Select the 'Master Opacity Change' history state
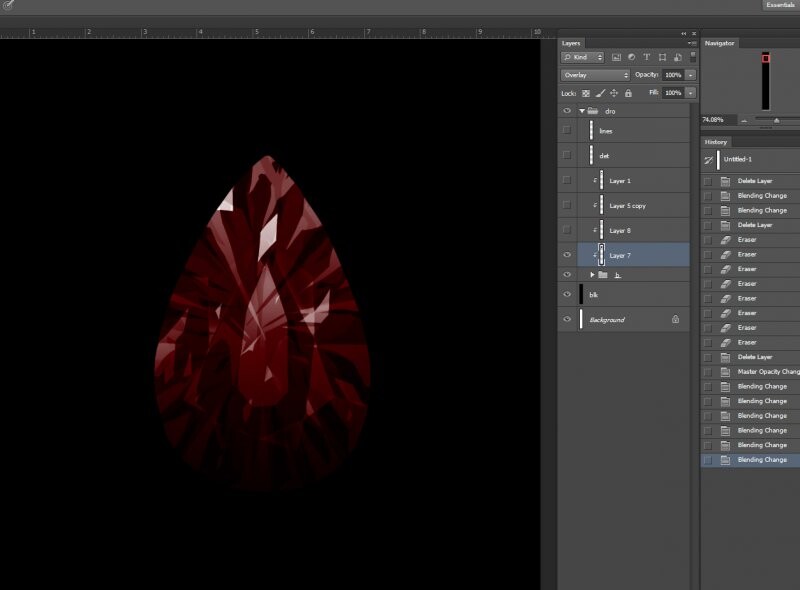Viewport: 800px width, 590px height. (x=768, y=371)
